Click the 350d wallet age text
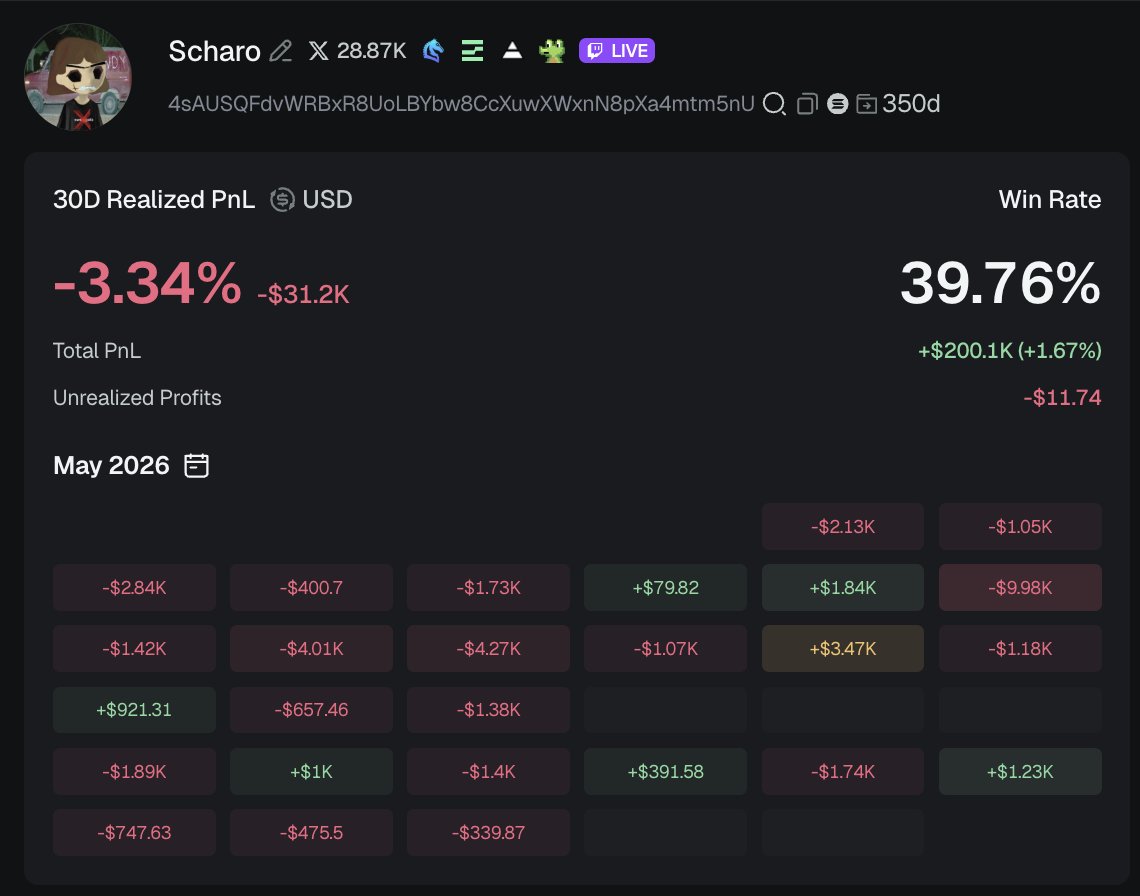The height and width of the screenshot is (896, 1140). tap(911, 104)
